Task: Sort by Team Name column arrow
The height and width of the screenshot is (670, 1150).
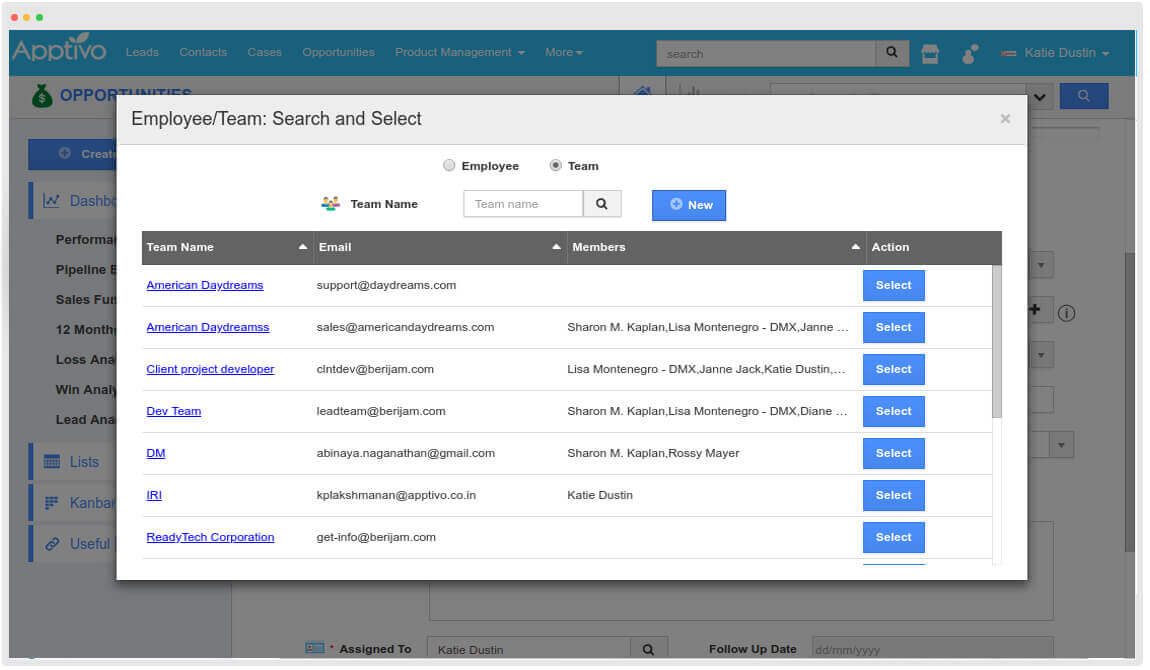Action: click(x=303, y=247)
